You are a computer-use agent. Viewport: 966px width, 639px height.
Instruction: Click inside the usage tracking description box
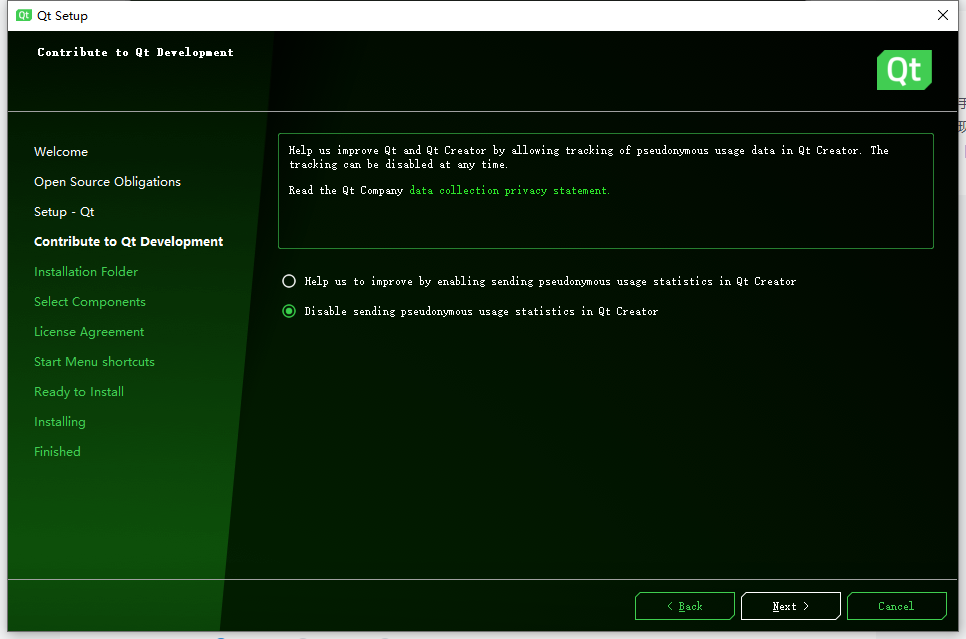(x=604, y=190)
